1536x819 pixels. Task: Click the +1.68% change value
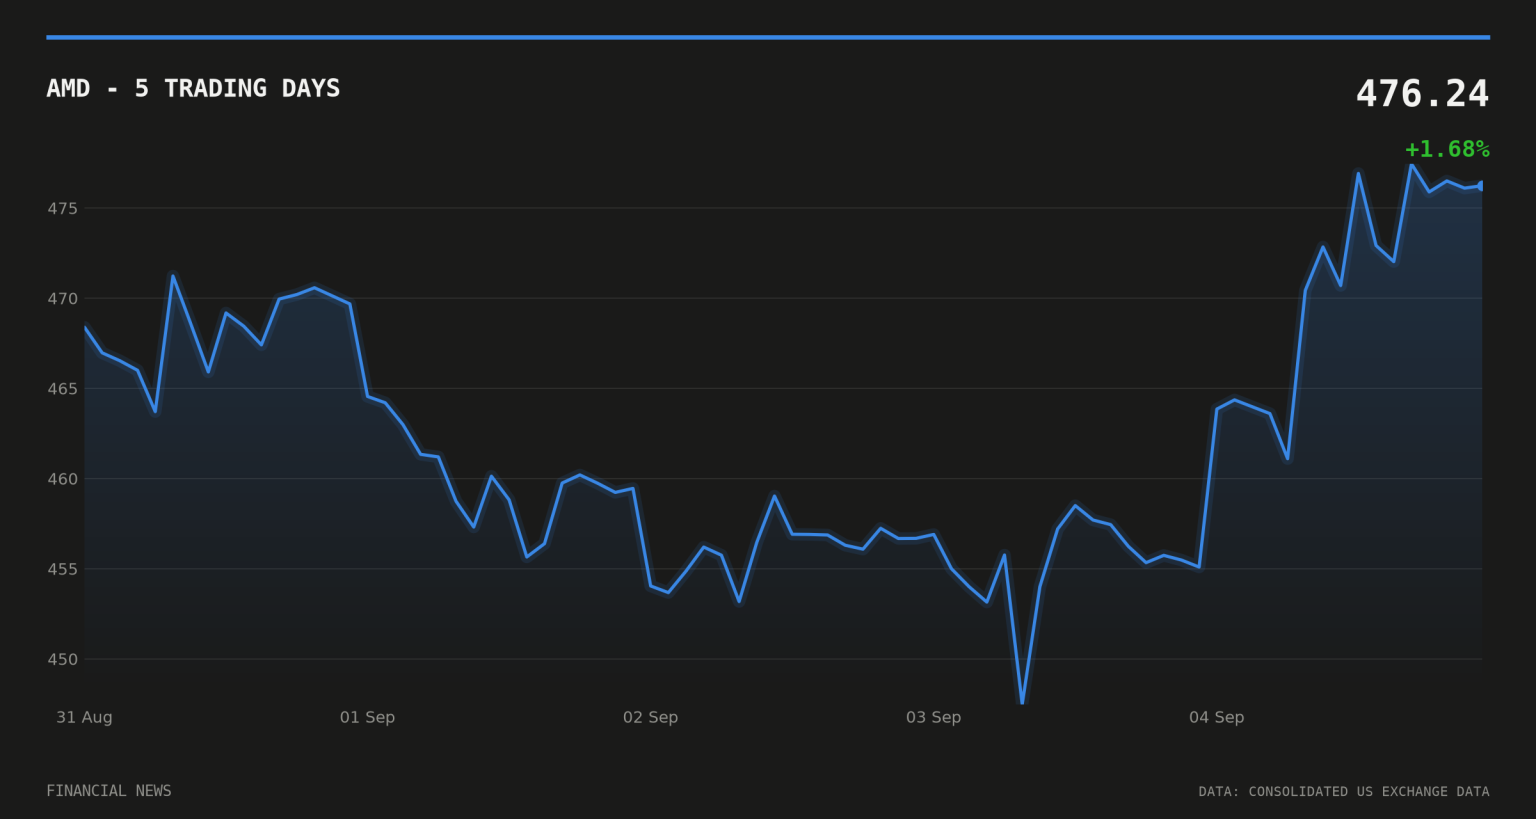coord(1447,149)
